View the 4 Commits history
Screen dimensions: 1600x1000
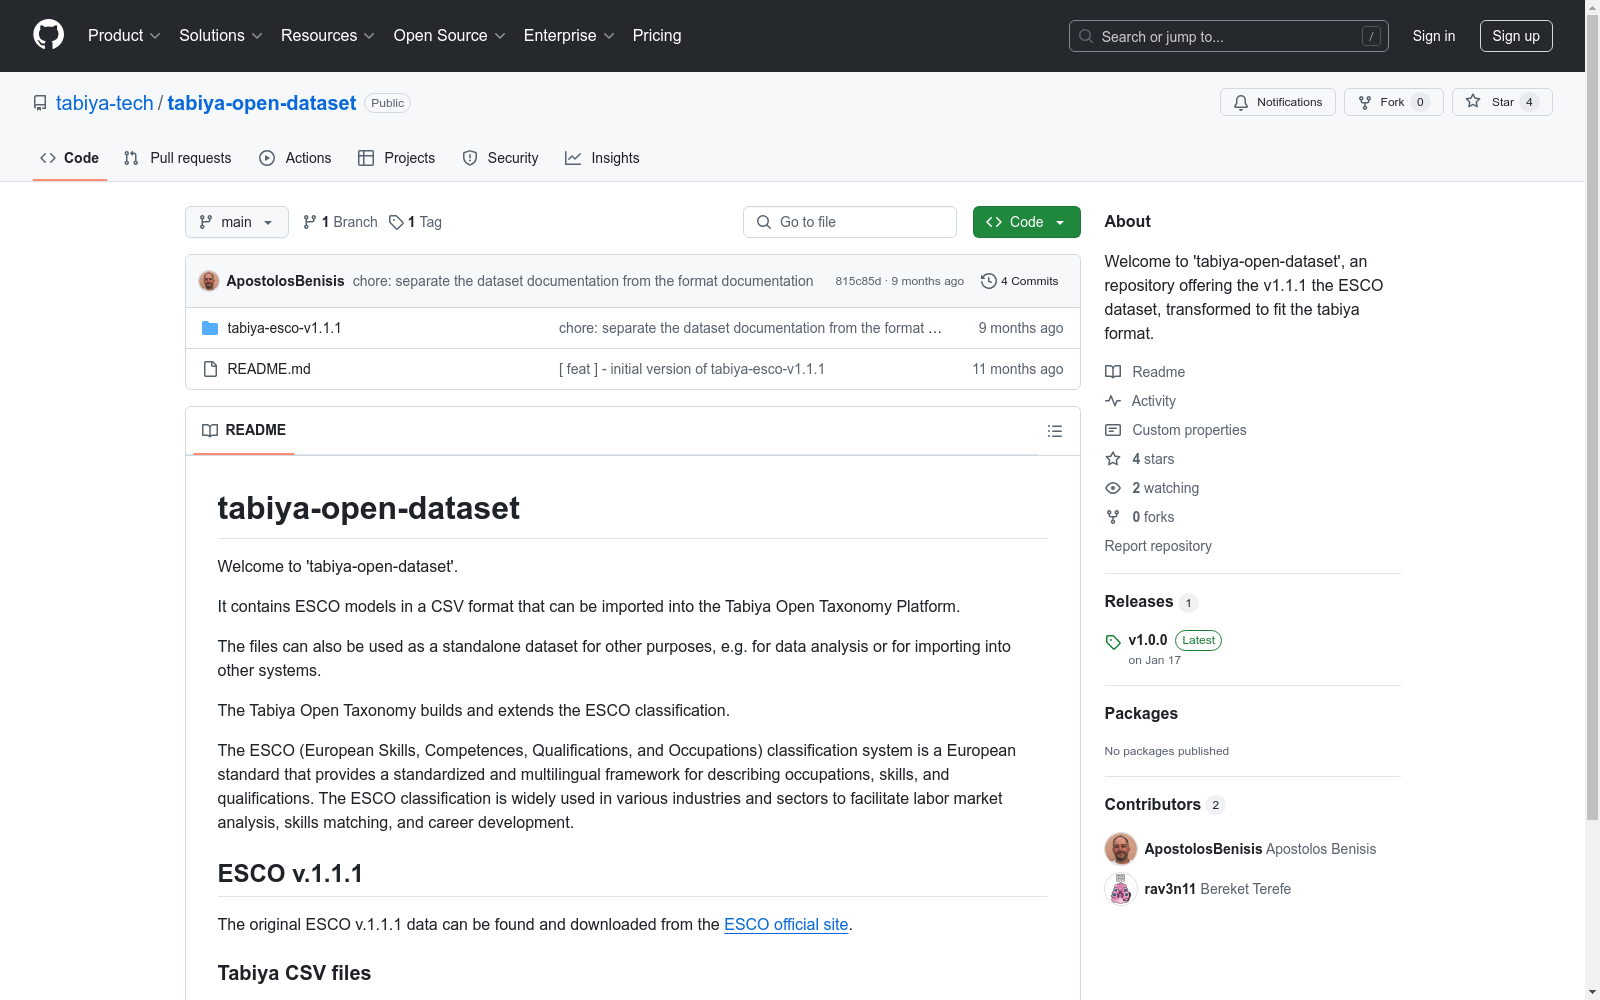pos(1019,281)
